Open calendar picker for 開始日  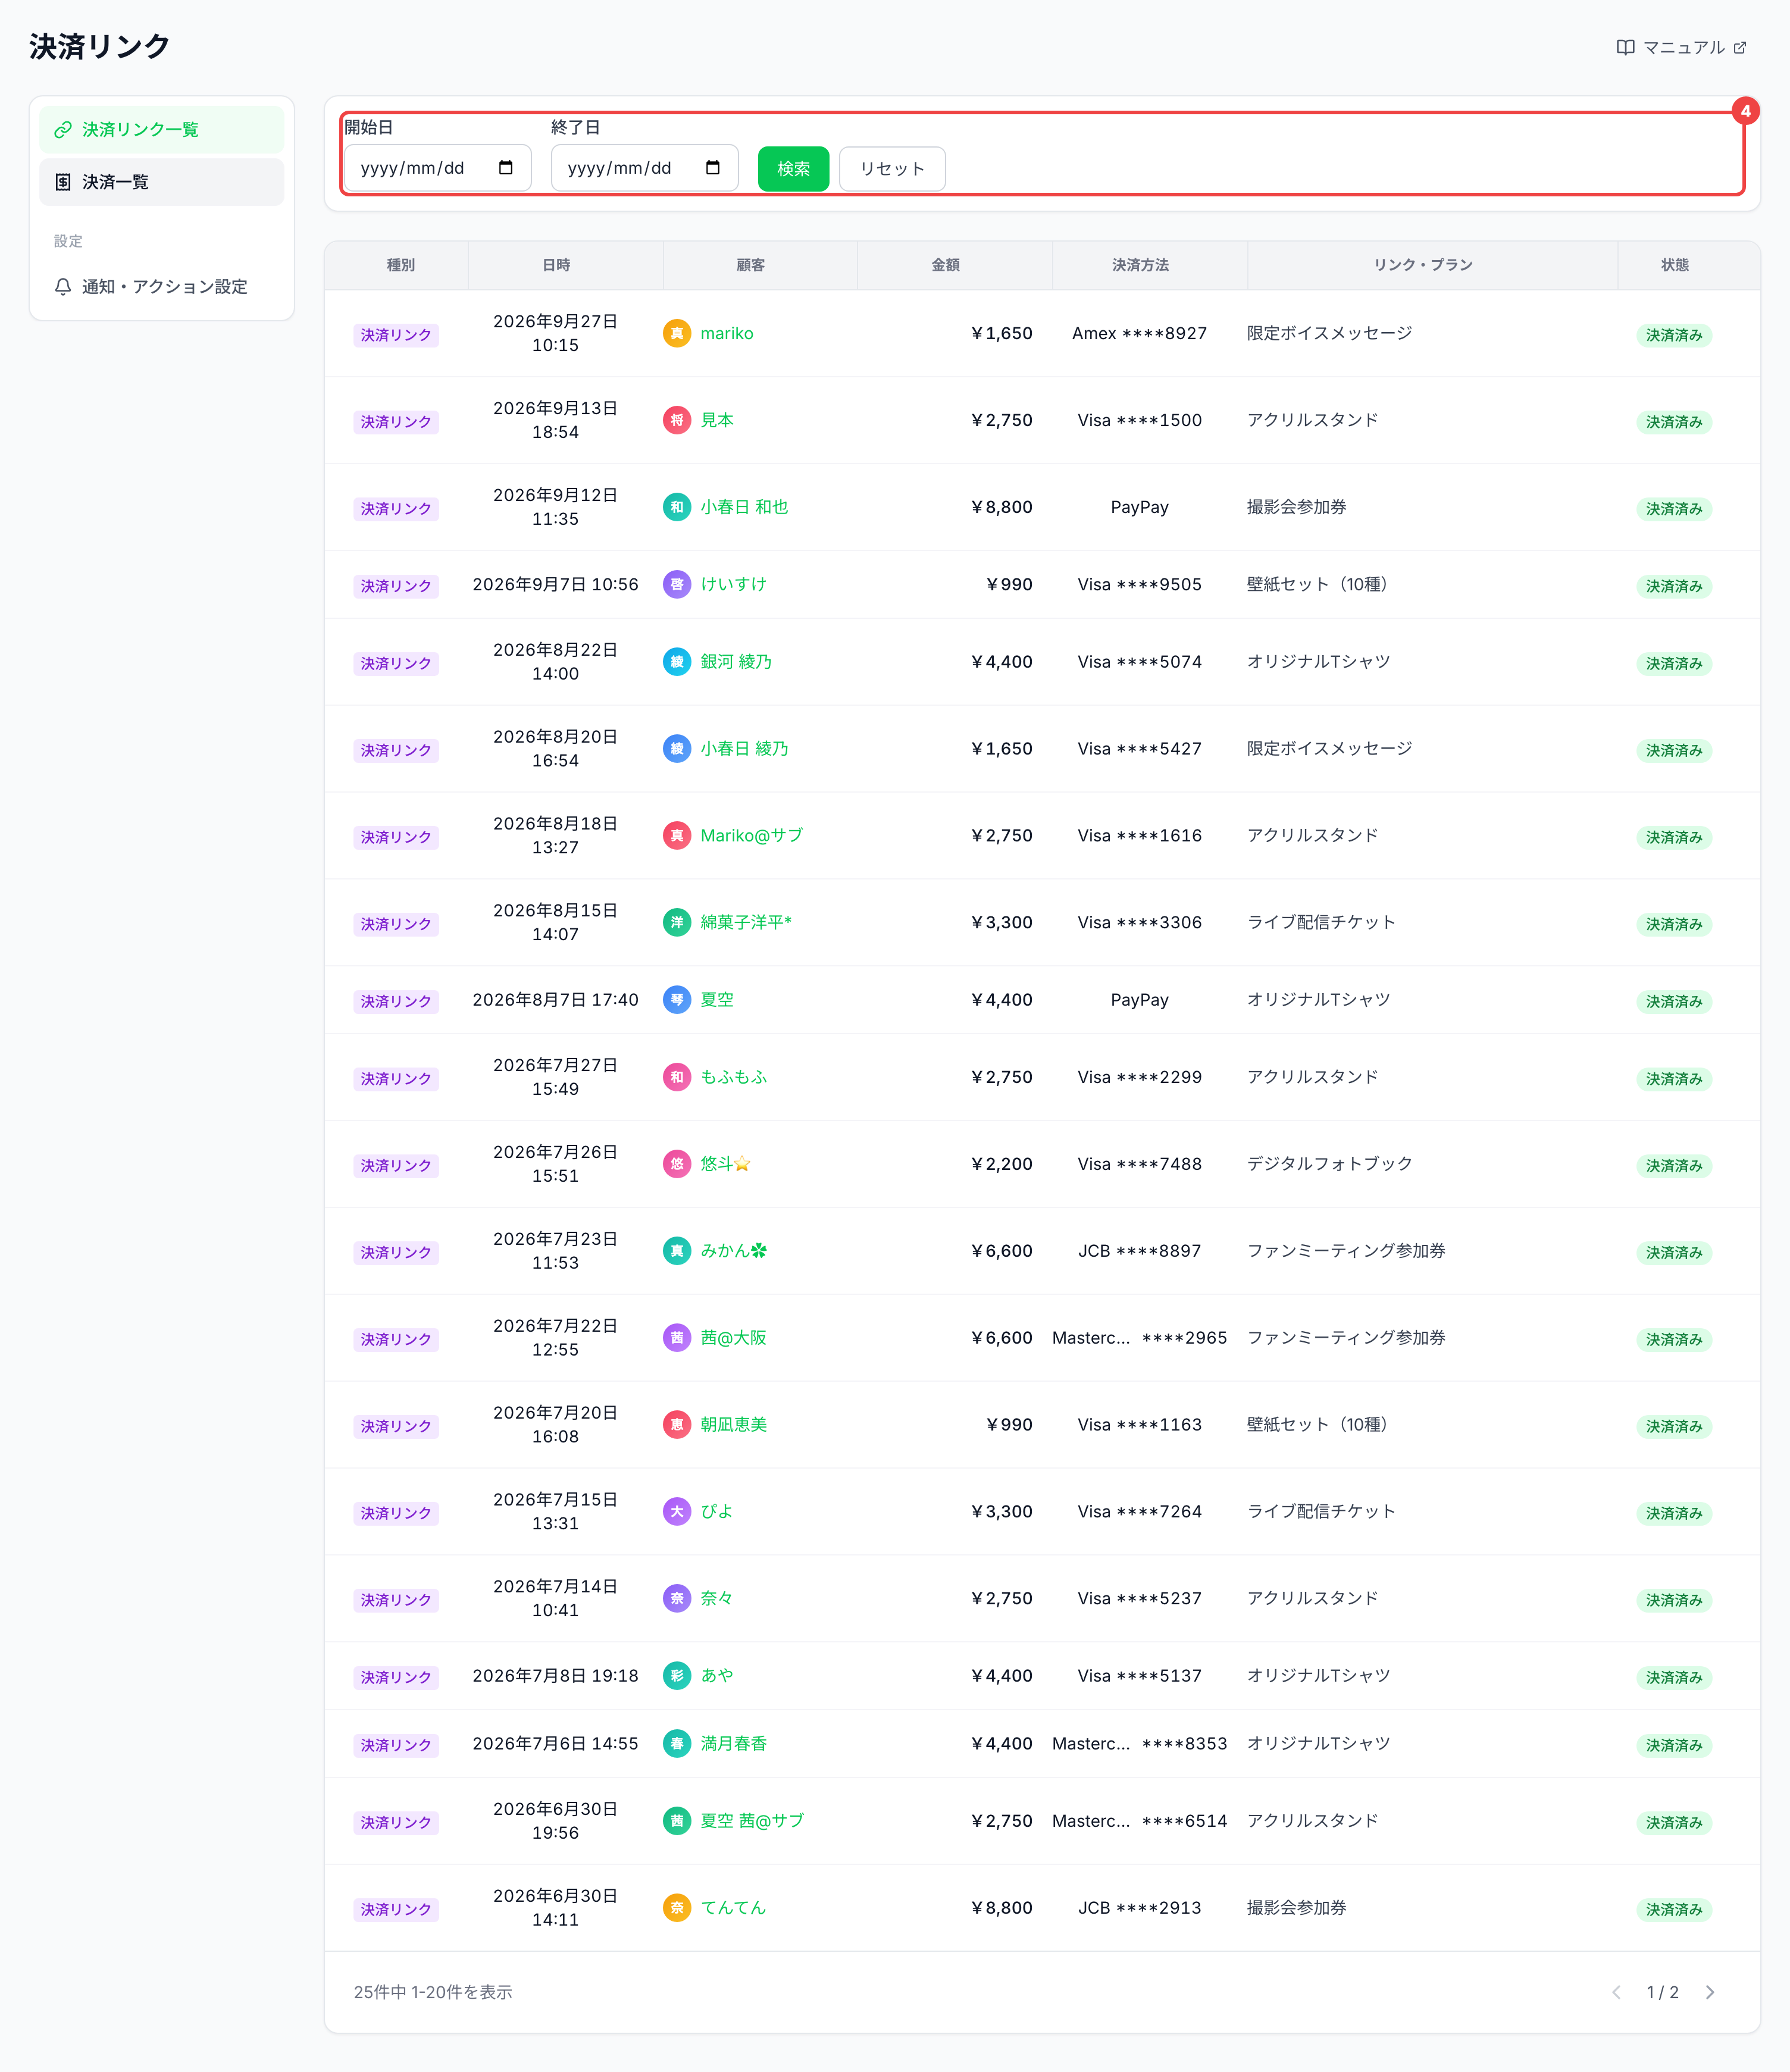coord(506,168)
